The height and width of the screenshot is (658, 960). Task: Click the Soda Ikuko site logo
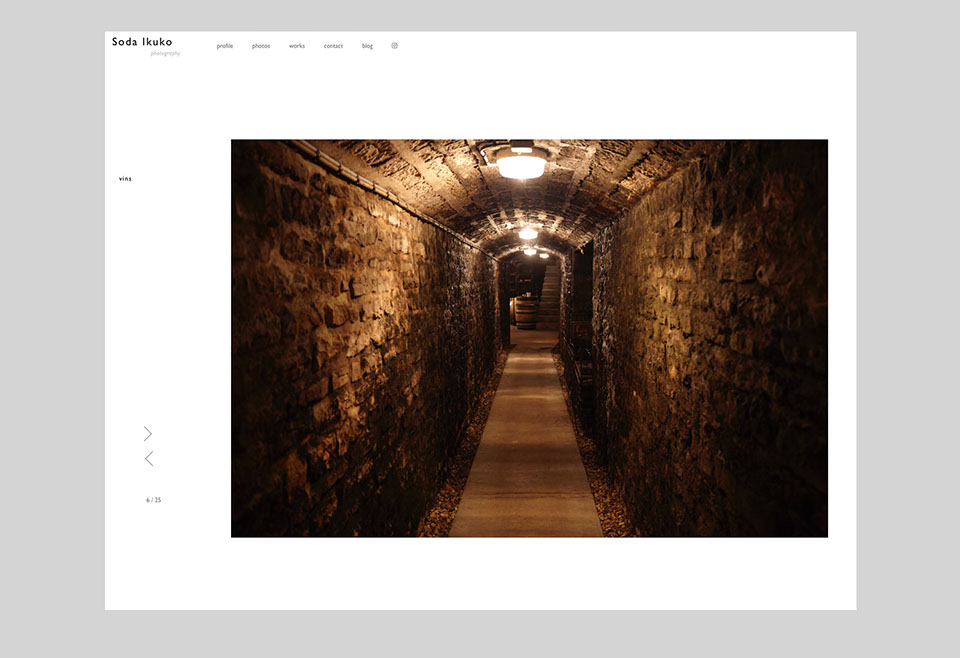click(142, 42)
